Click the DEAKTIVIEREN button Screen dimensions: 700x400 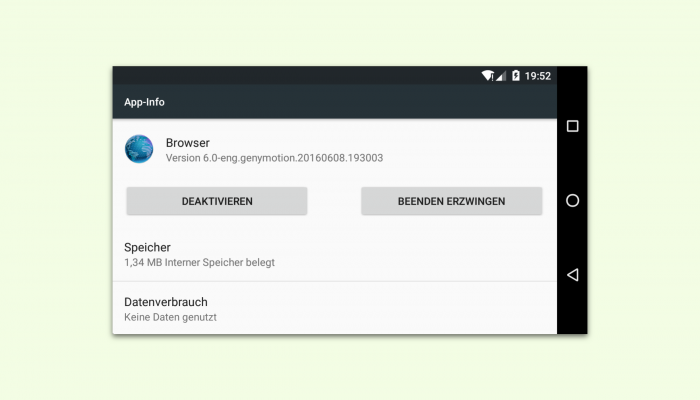click(217, 201)
